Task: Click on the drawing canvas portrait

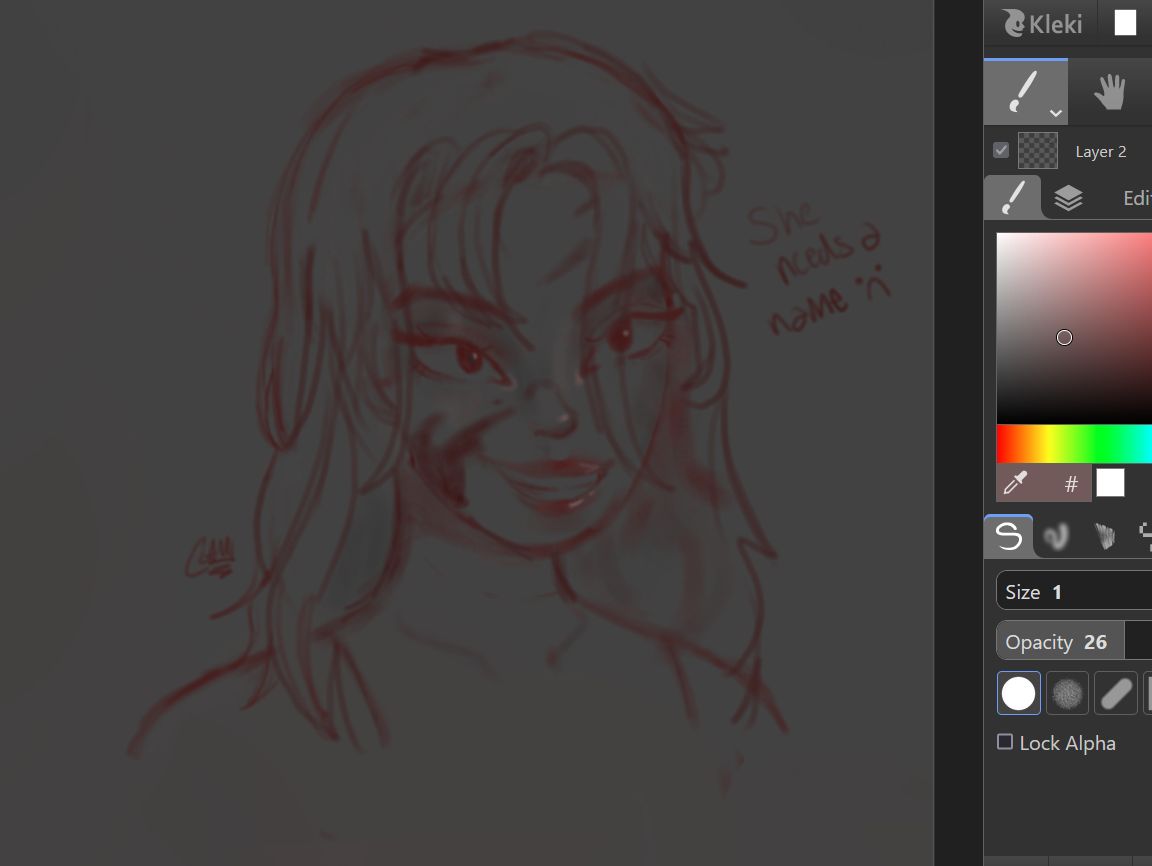Action: (467, 433)
